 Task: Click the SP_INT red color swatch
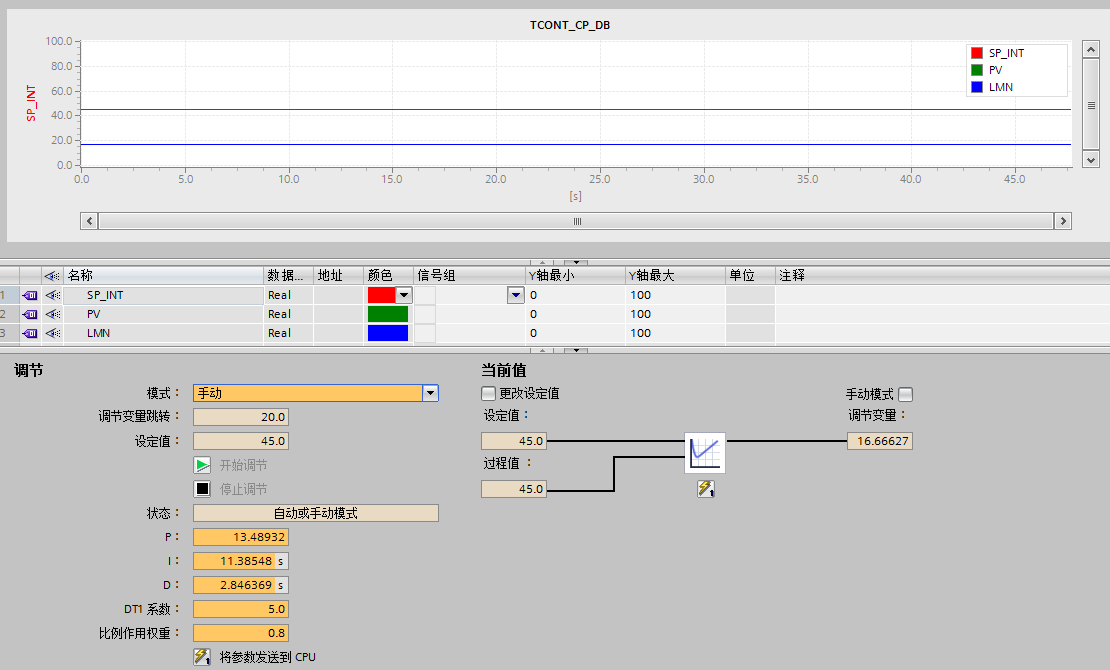point(382,295)
